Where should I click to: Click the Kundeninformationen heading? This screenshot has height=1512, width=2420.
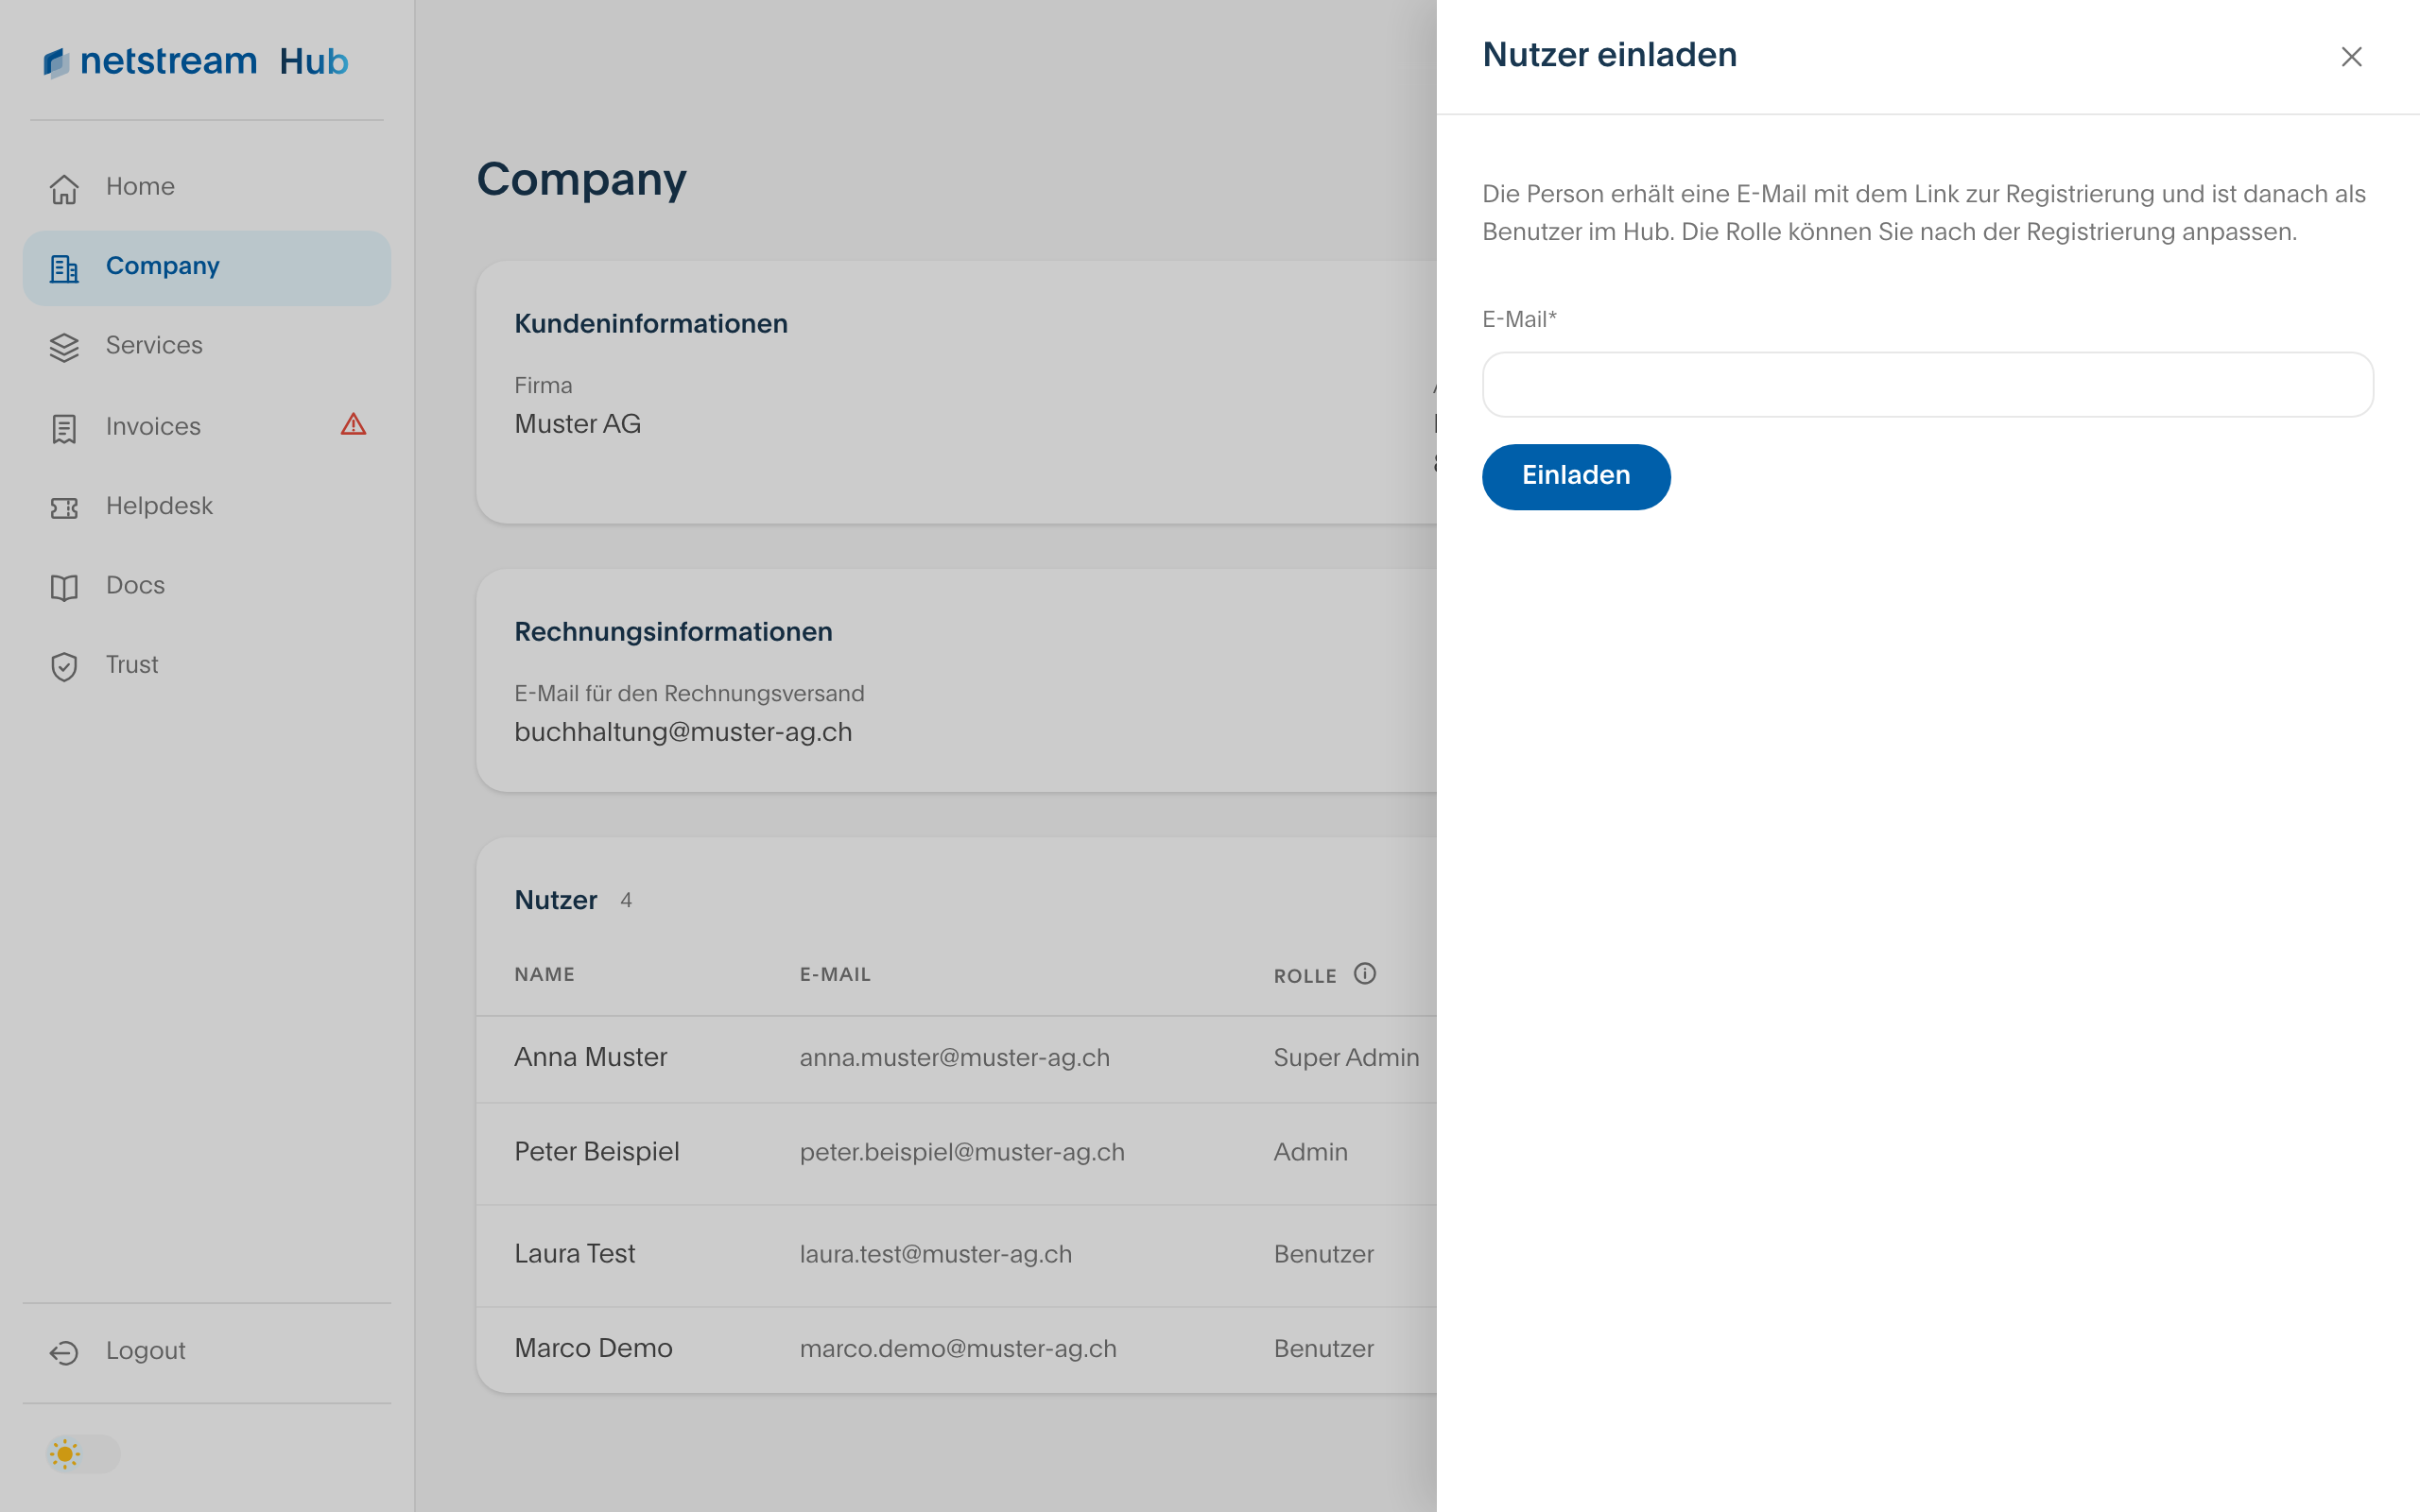(x=651, y=324)
